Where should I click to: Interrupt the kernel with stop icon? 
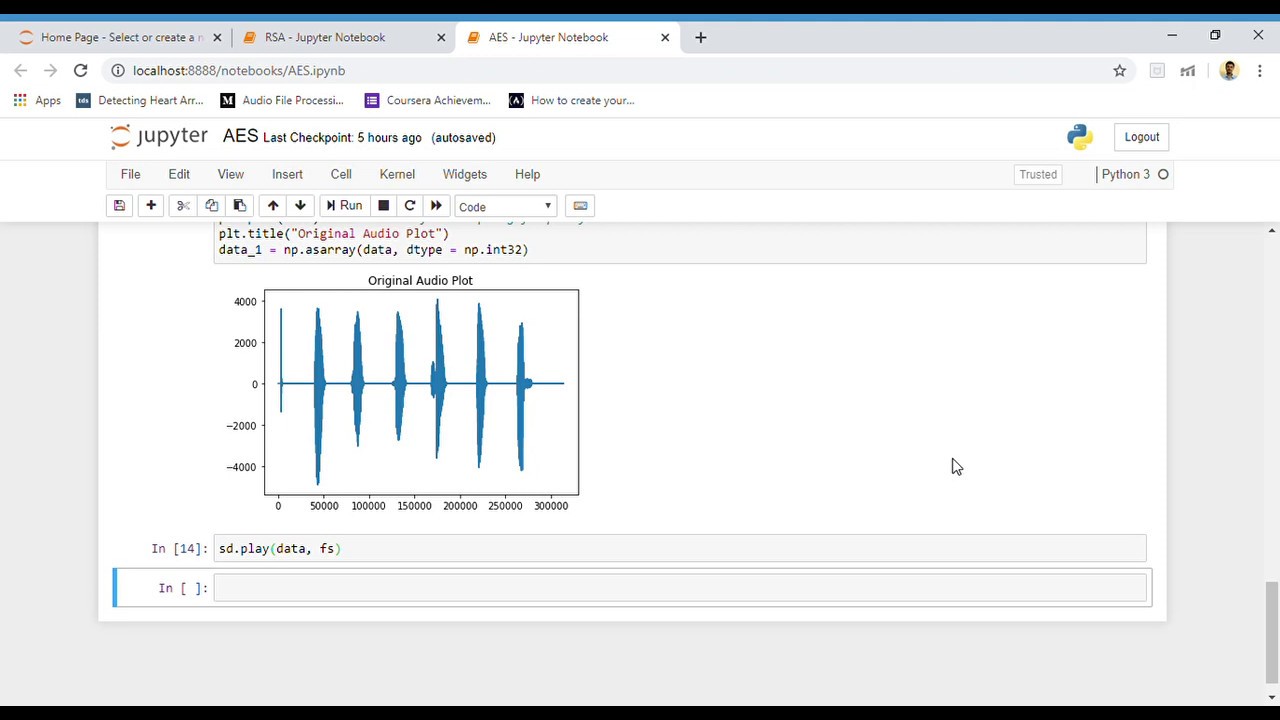[x=383, y=206]
